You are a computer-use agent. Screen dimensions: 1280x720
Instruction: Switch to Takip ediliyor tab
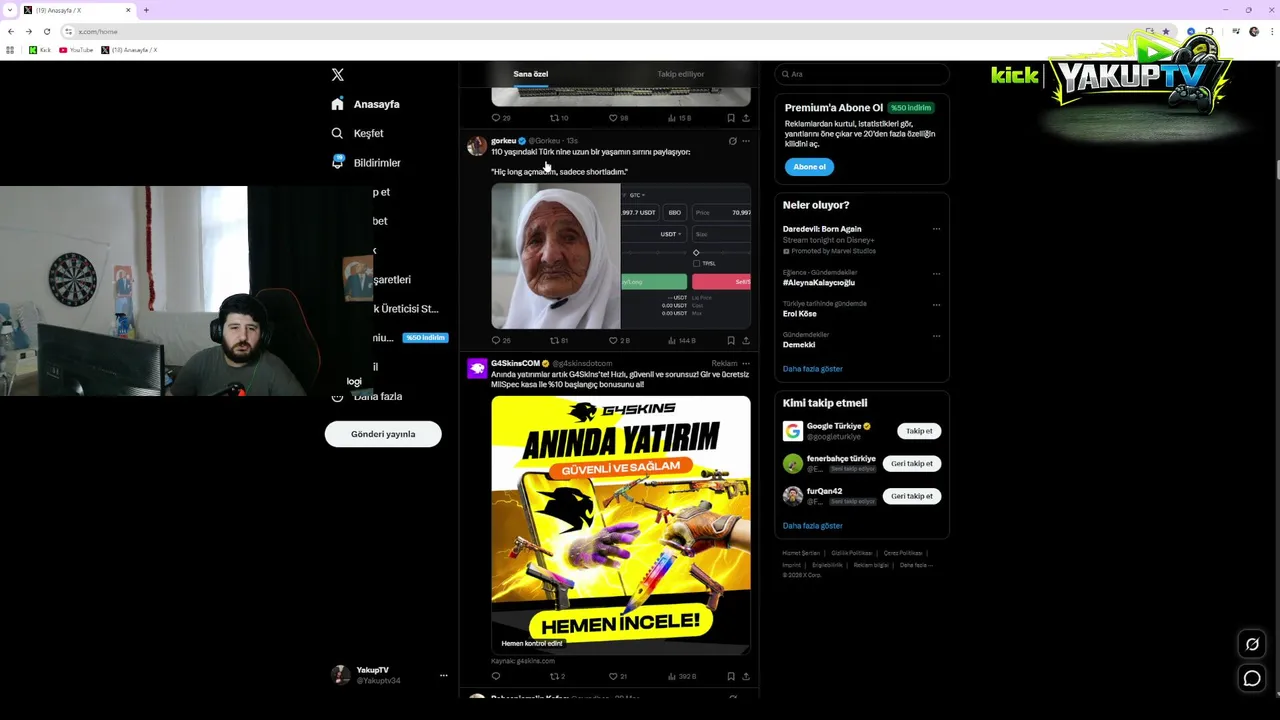pyautogui.click(x=681, y=74)
